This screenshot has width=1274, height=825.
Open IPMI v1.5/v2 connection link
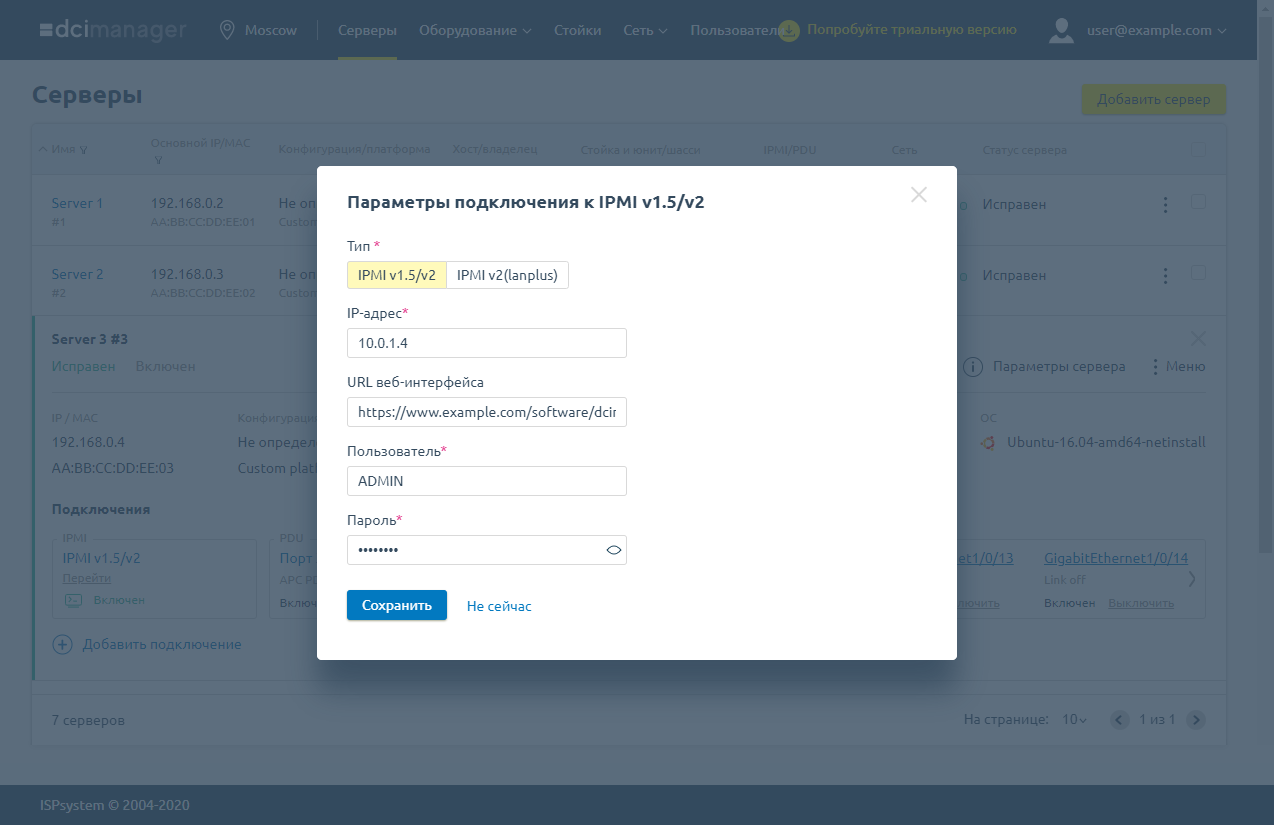101,558
